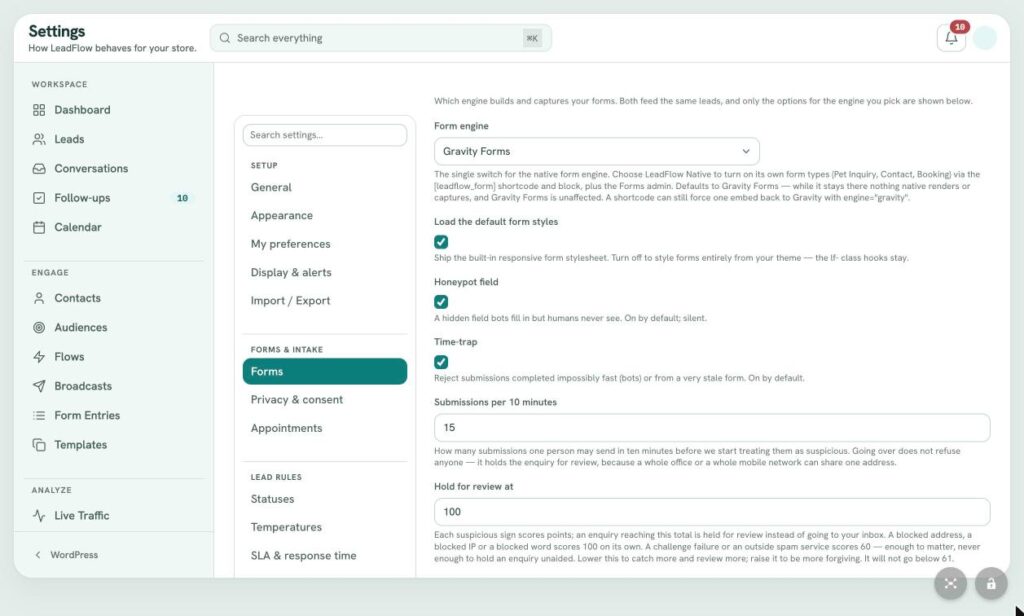Click the ENGAGE sidebar heading

point(50,272)
